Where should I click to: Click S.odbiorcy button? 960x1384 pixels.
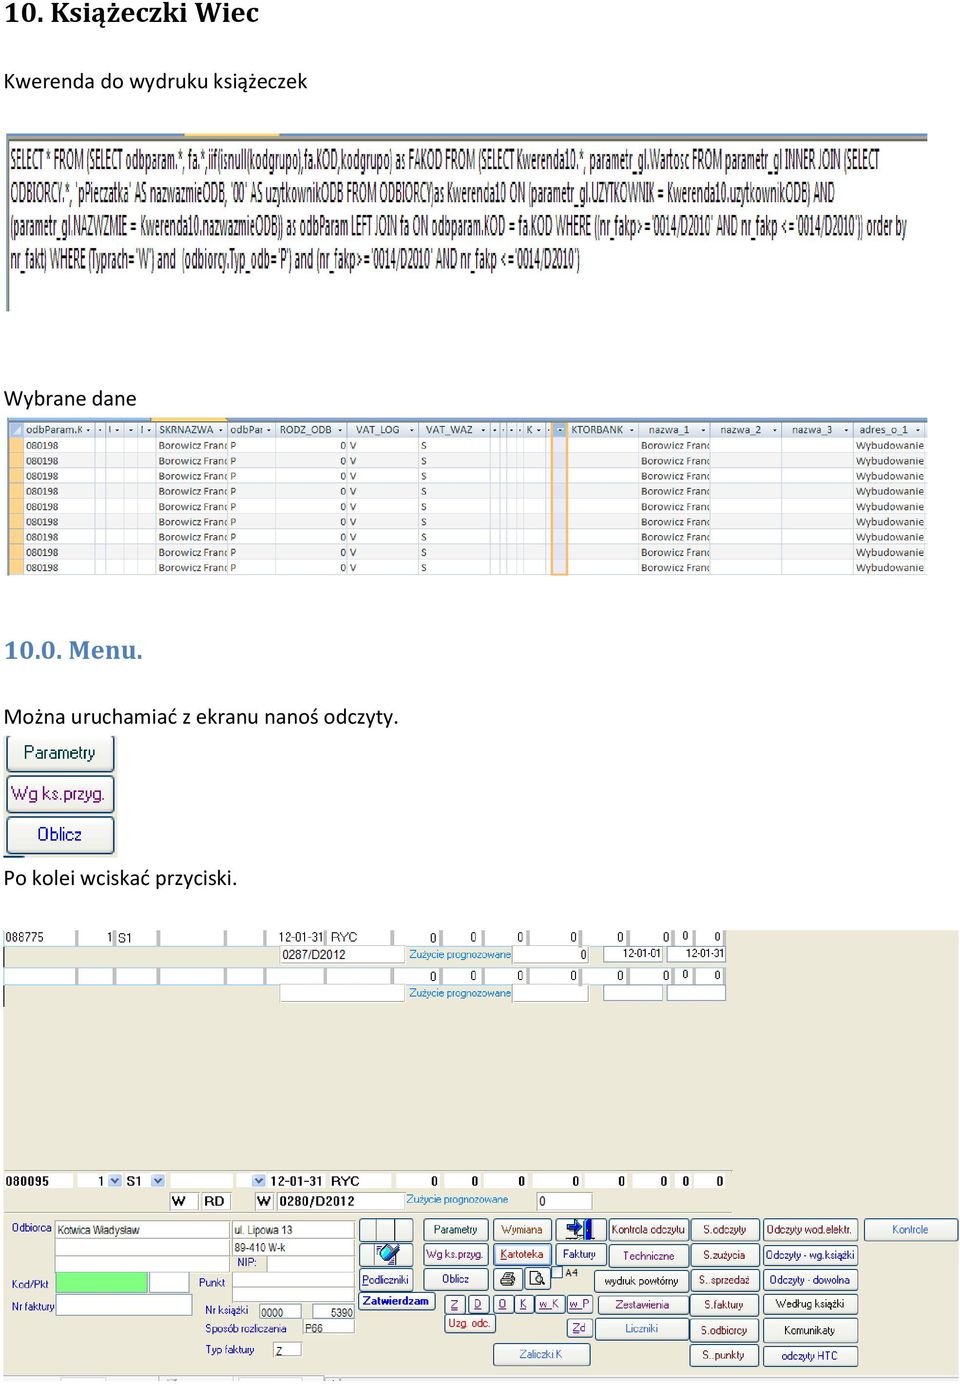724,1330
